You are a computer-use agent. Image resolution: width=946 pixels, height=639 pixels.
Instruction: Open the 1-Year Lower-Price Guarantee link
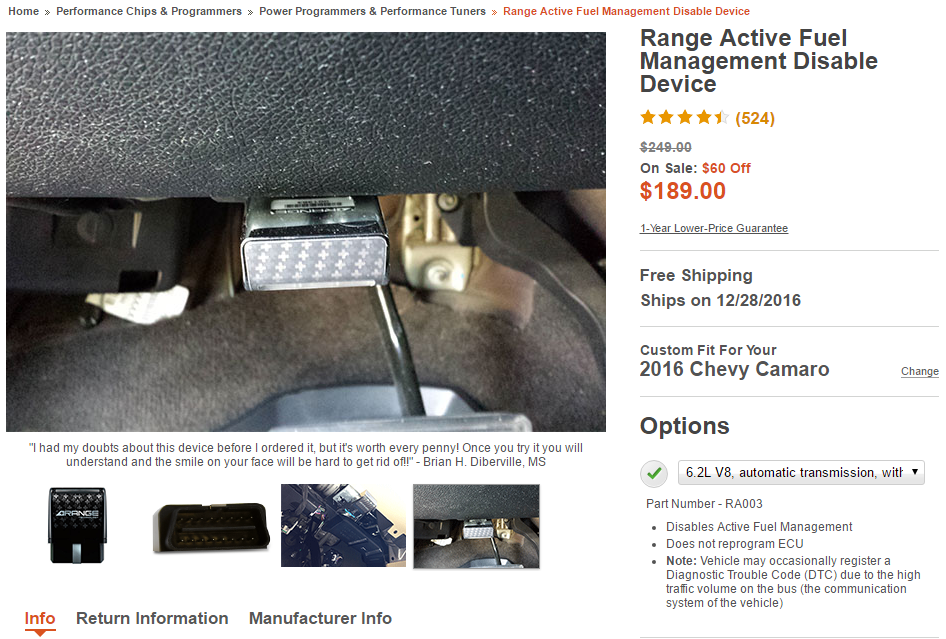tap(714, 228)
